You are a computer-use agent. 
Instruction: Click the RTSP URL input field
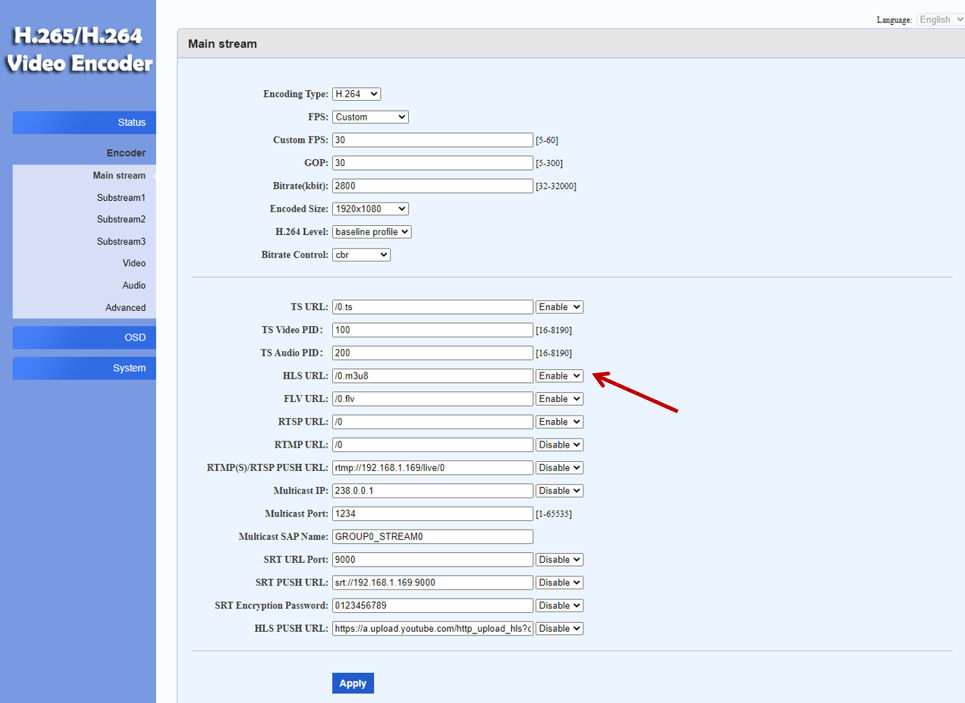coord(433,422)
